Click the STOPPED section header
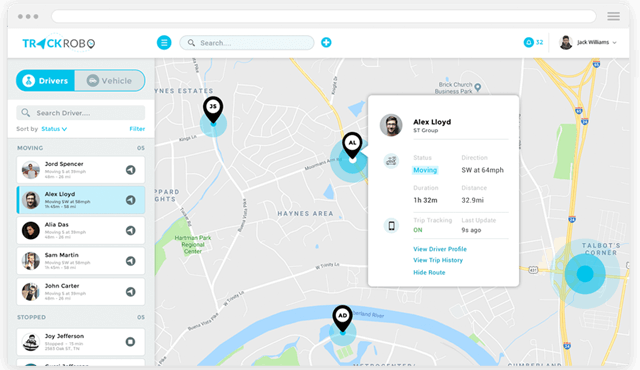The image size is (640, 370). 31,317
